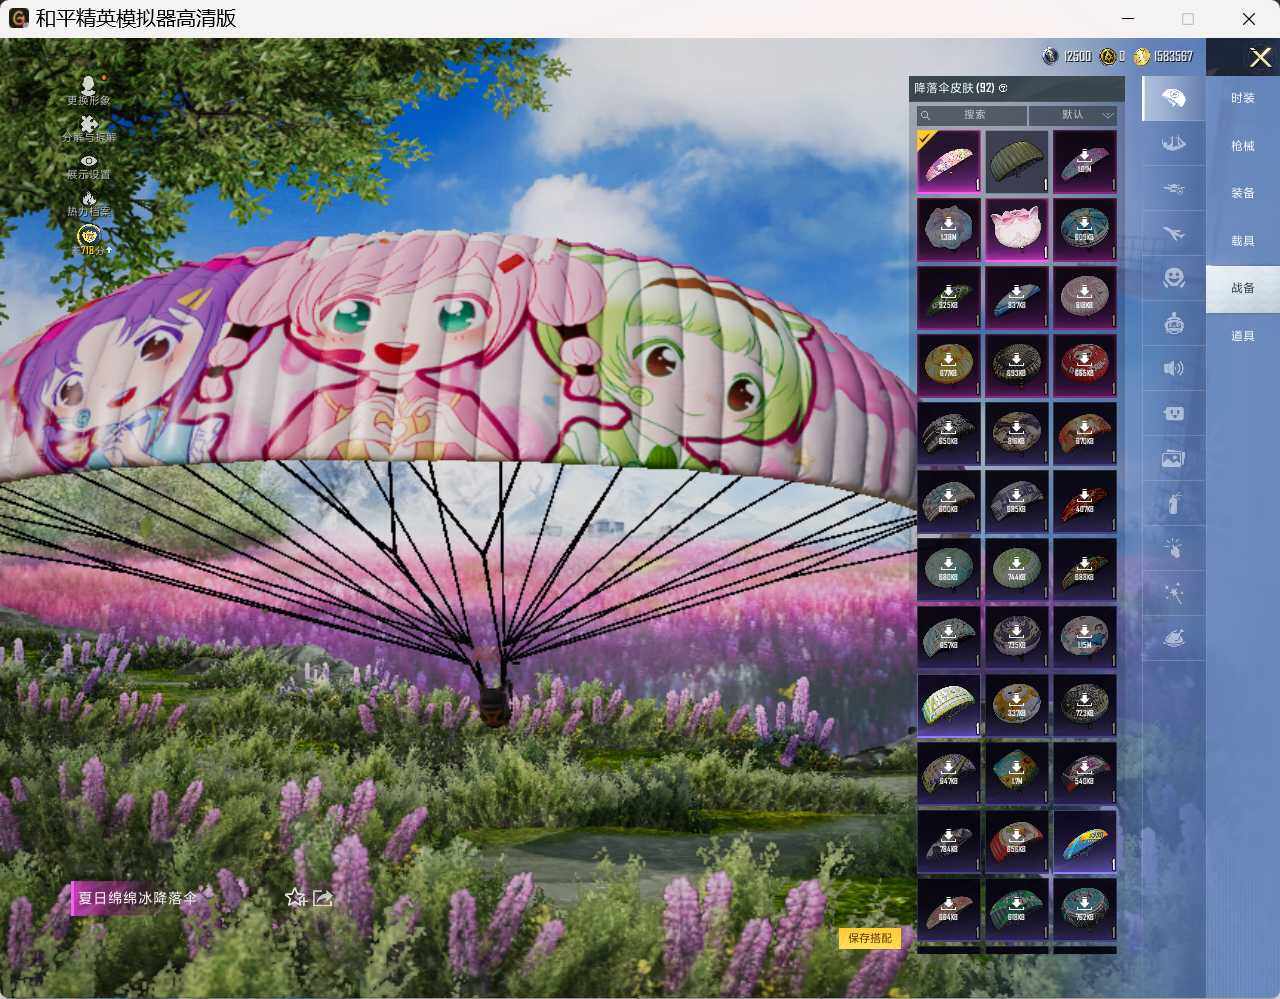Select the hand tap effect category icon
Image resolution: width=1280 pixels, height=999 pixels.
(1174, 548)
